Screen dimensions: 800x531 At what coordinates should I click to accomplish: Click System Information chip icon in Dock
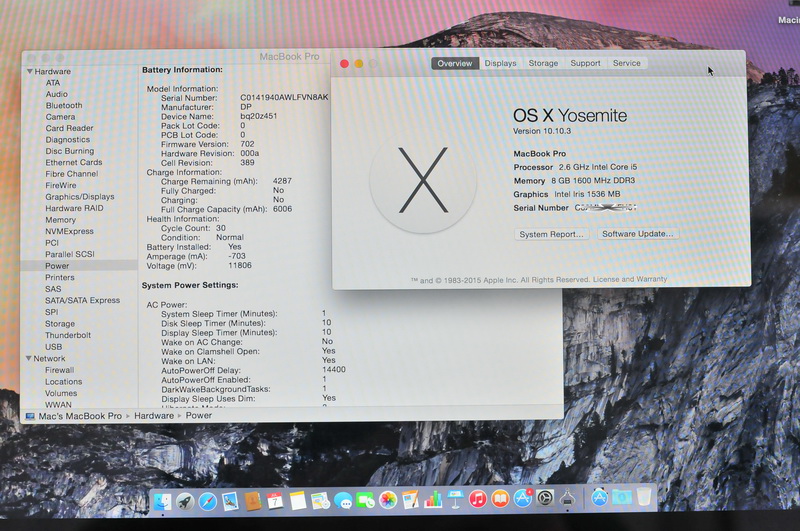[567, 498]
